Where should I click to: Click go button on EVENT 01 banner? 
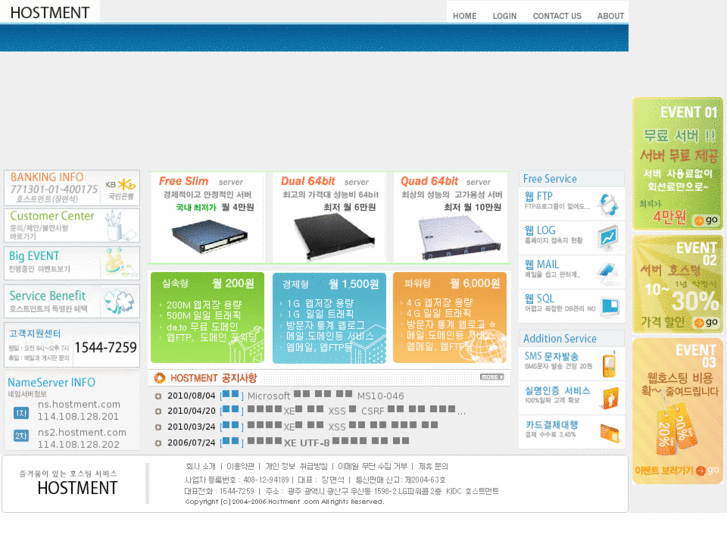[707, 220]
